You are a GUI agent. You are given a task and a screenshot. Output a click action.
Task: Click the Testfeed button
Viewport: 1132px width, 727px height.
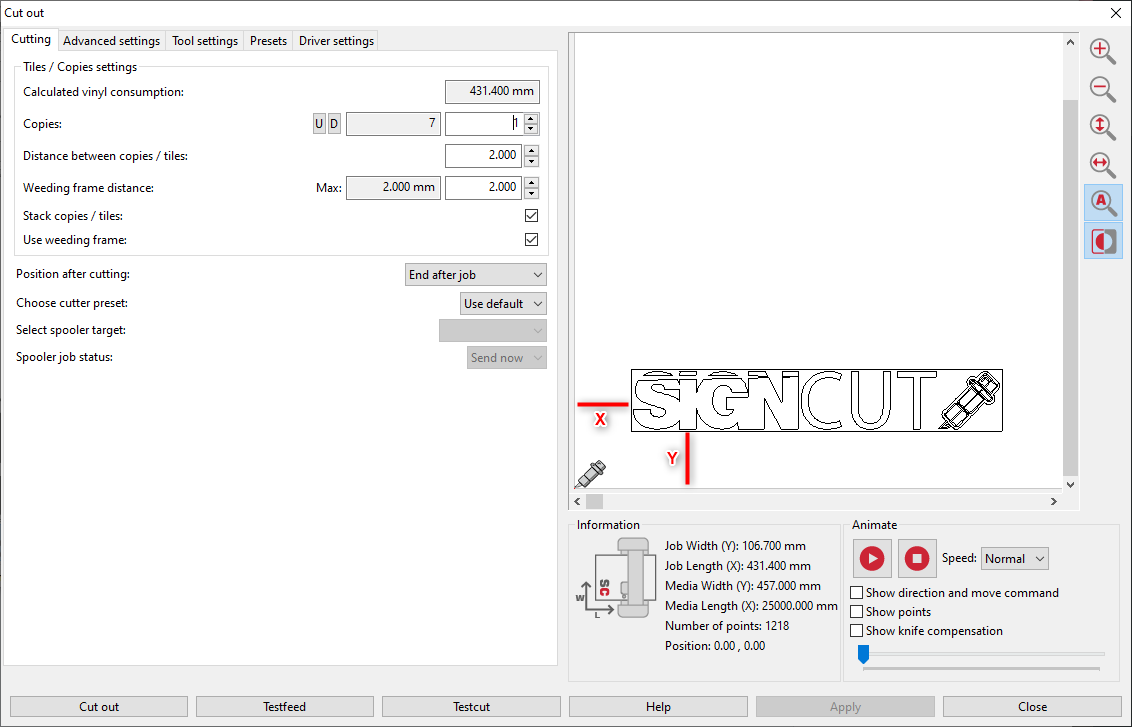pyautogui.click(x=284, y=707)
